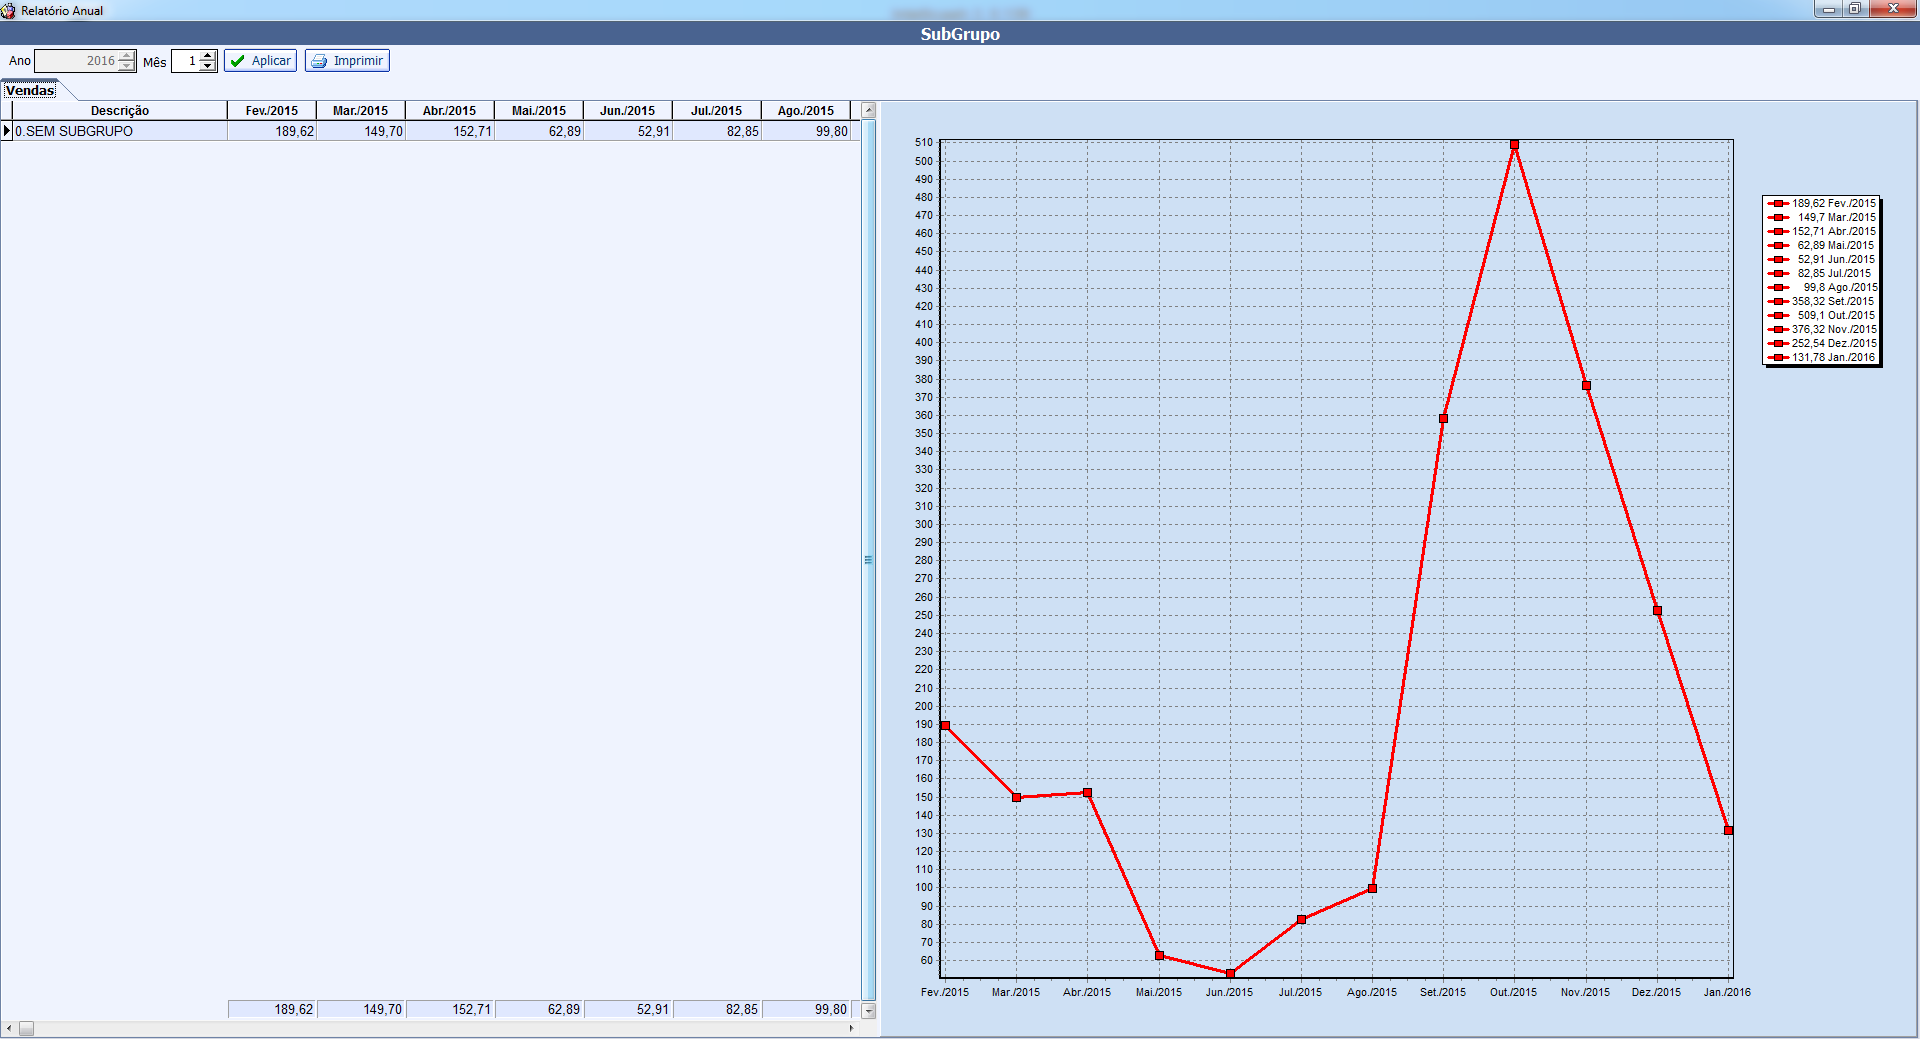Decrease the Mês value with down arrow
1920x1039 pixels.
[x=207, y=66]
